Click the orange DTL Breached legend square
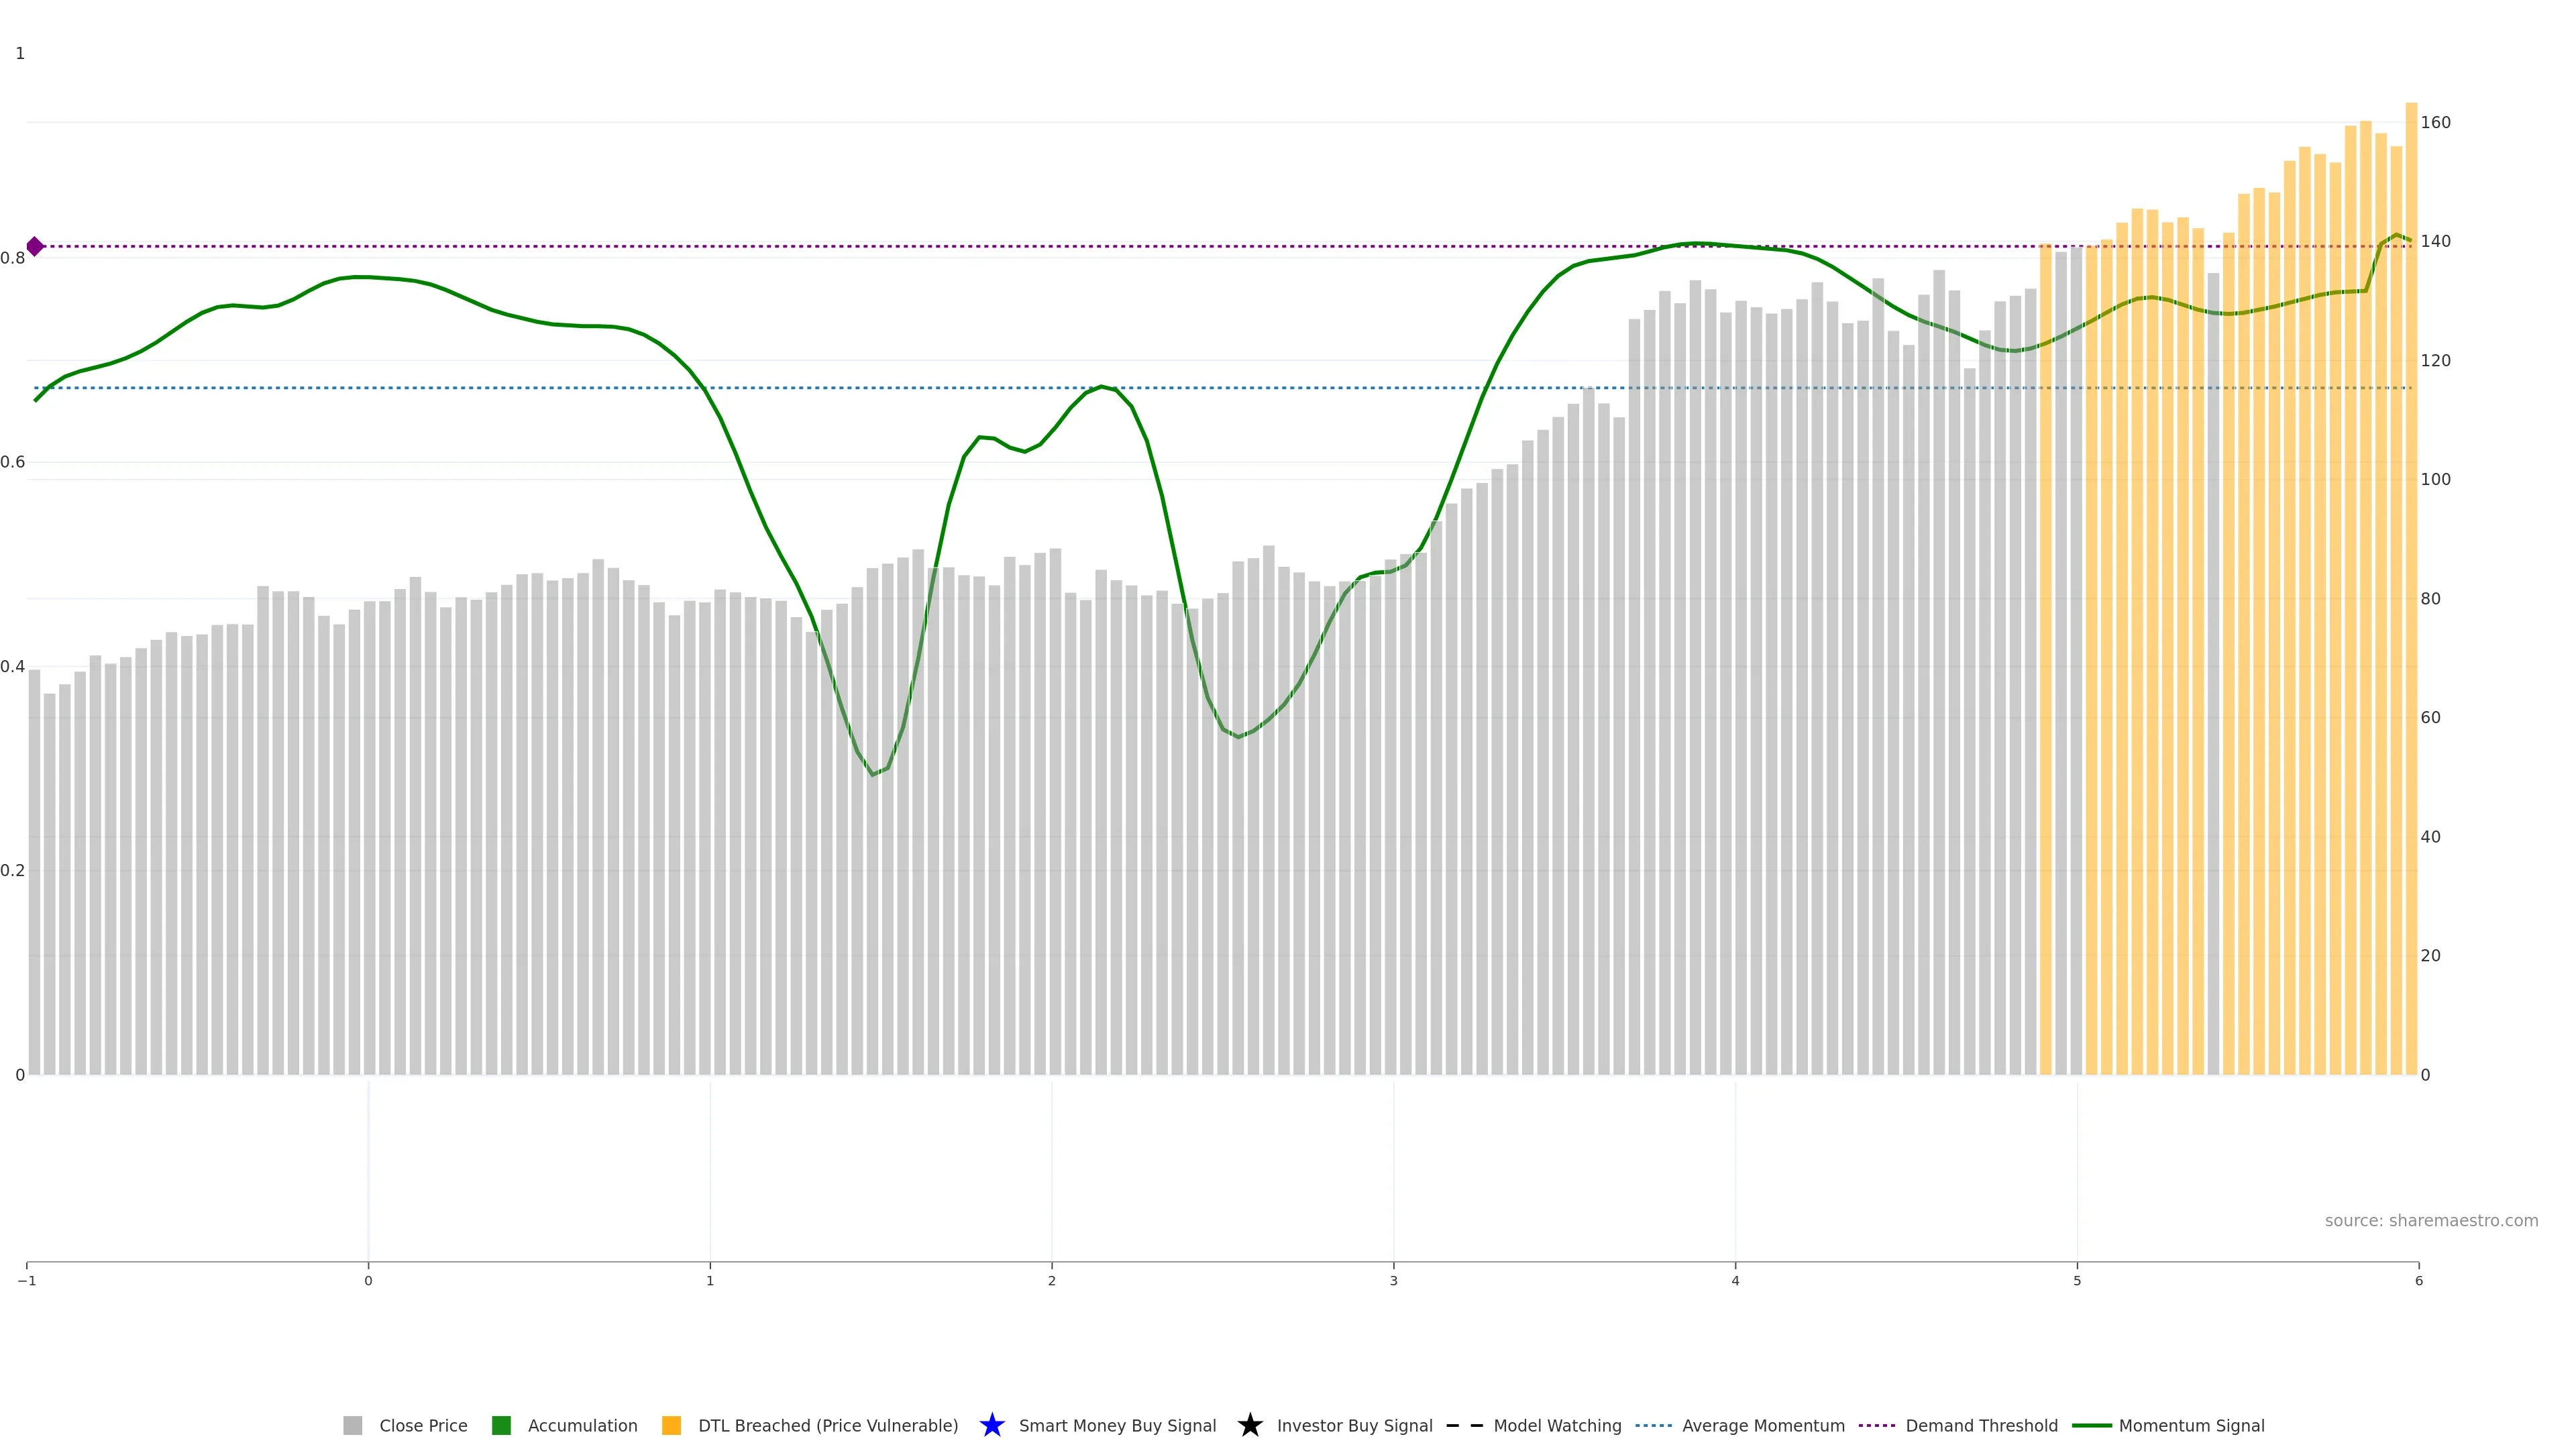 coord(672,1425)
